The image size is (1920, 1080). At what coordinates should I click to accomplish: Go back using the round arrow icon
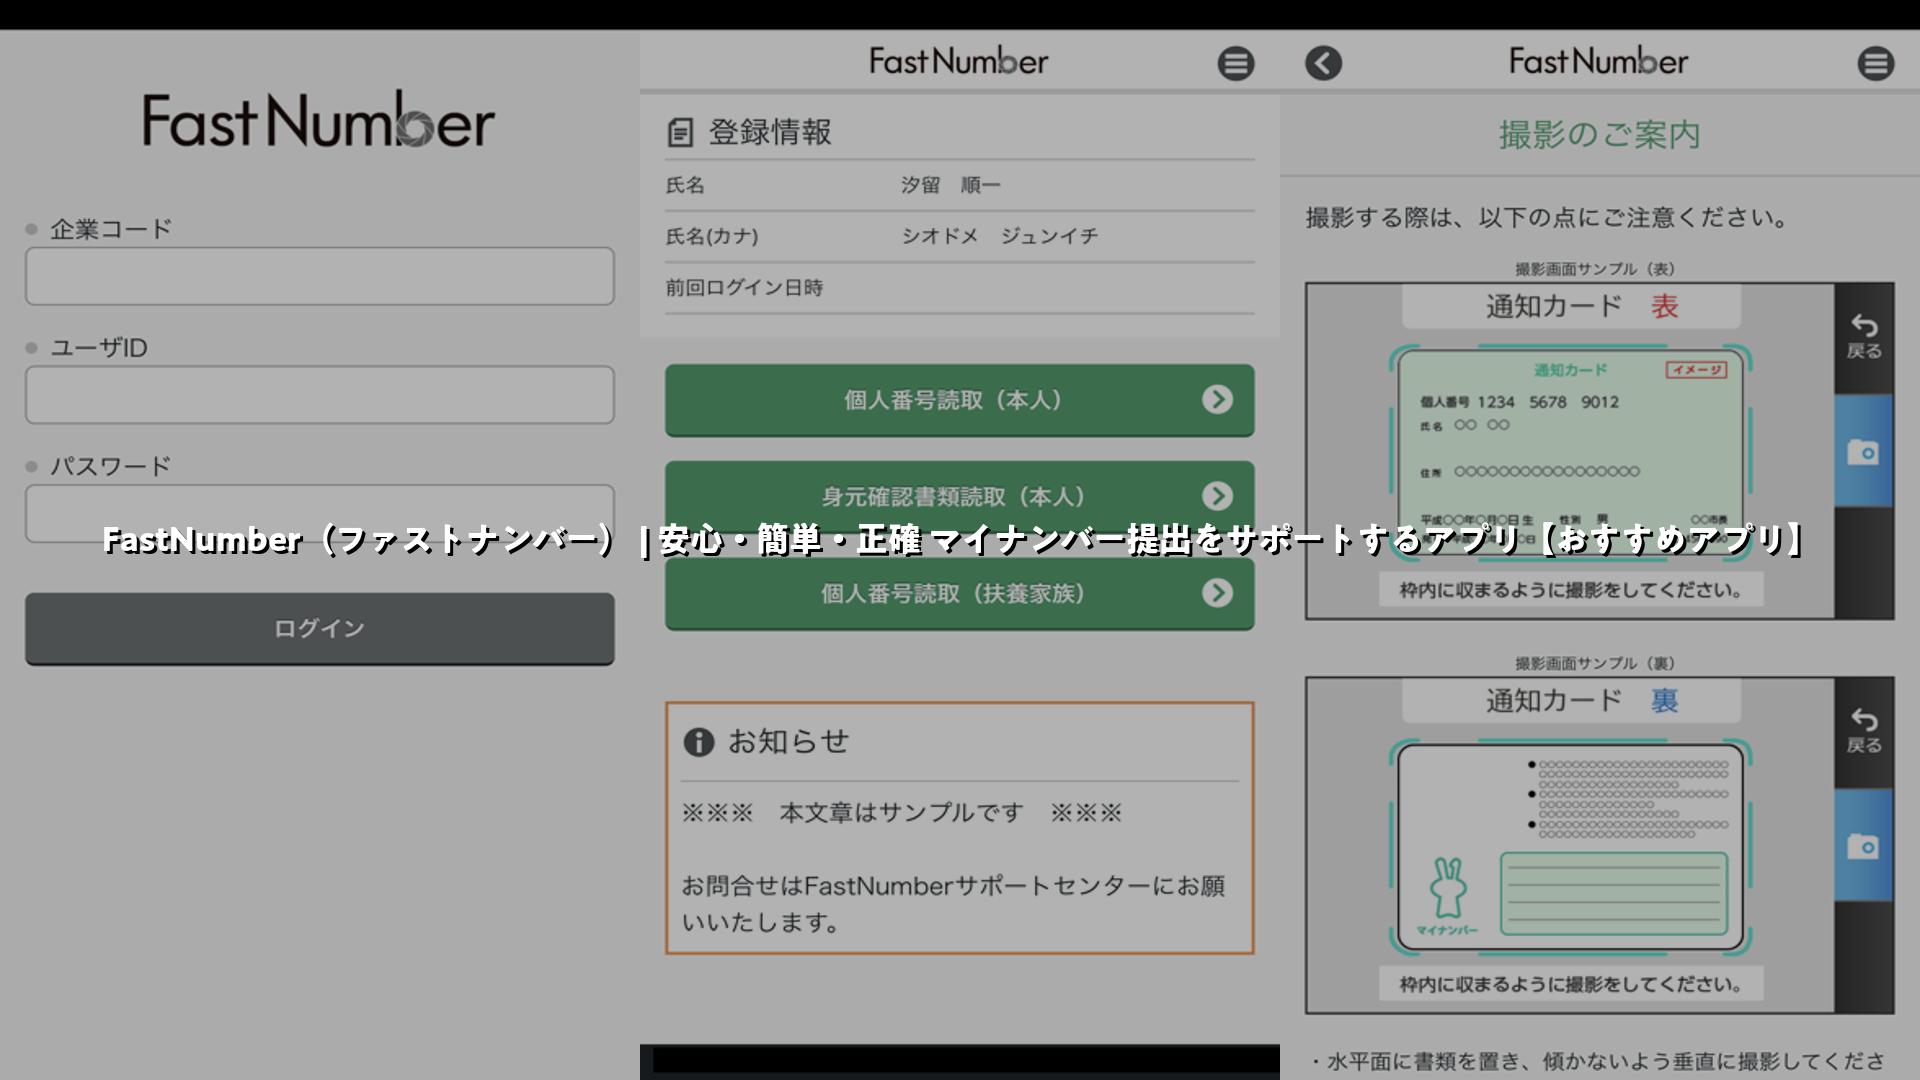tap(1323, 63)
